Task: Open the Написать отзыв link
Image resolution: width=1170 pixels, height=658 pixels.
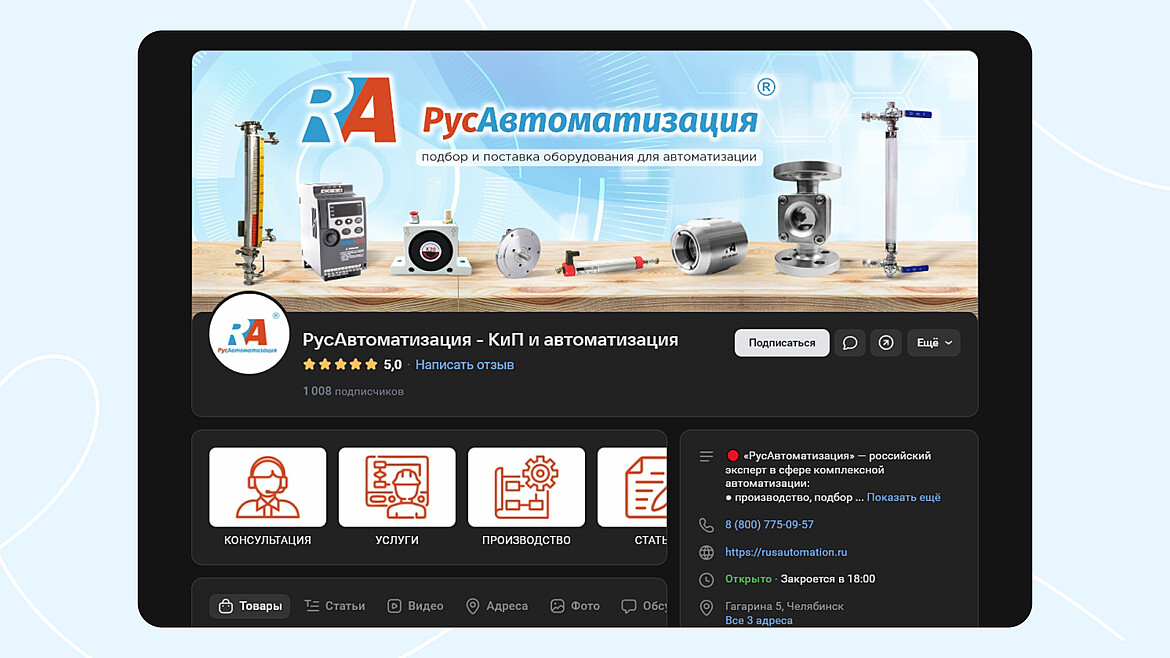Action: 464,364
